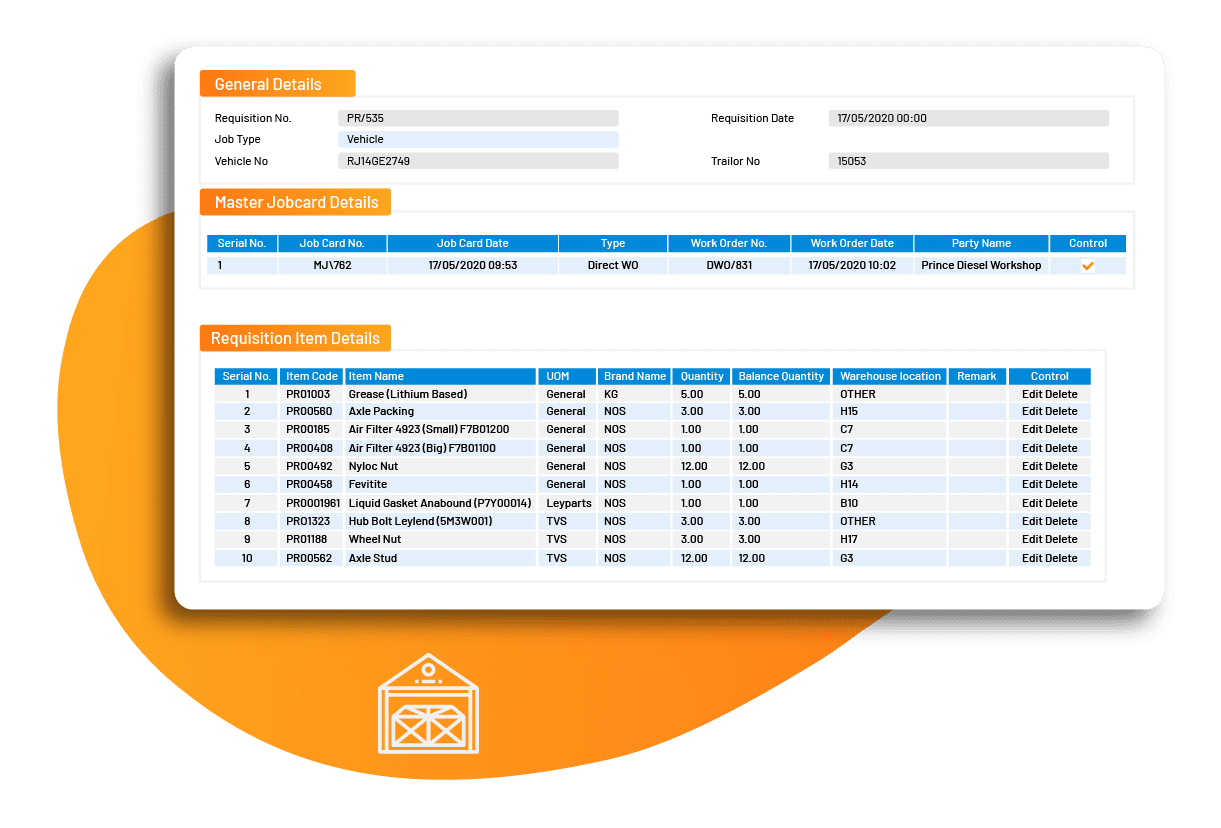Click Edit Delete for Axle Stud row

pos(1049,558)
